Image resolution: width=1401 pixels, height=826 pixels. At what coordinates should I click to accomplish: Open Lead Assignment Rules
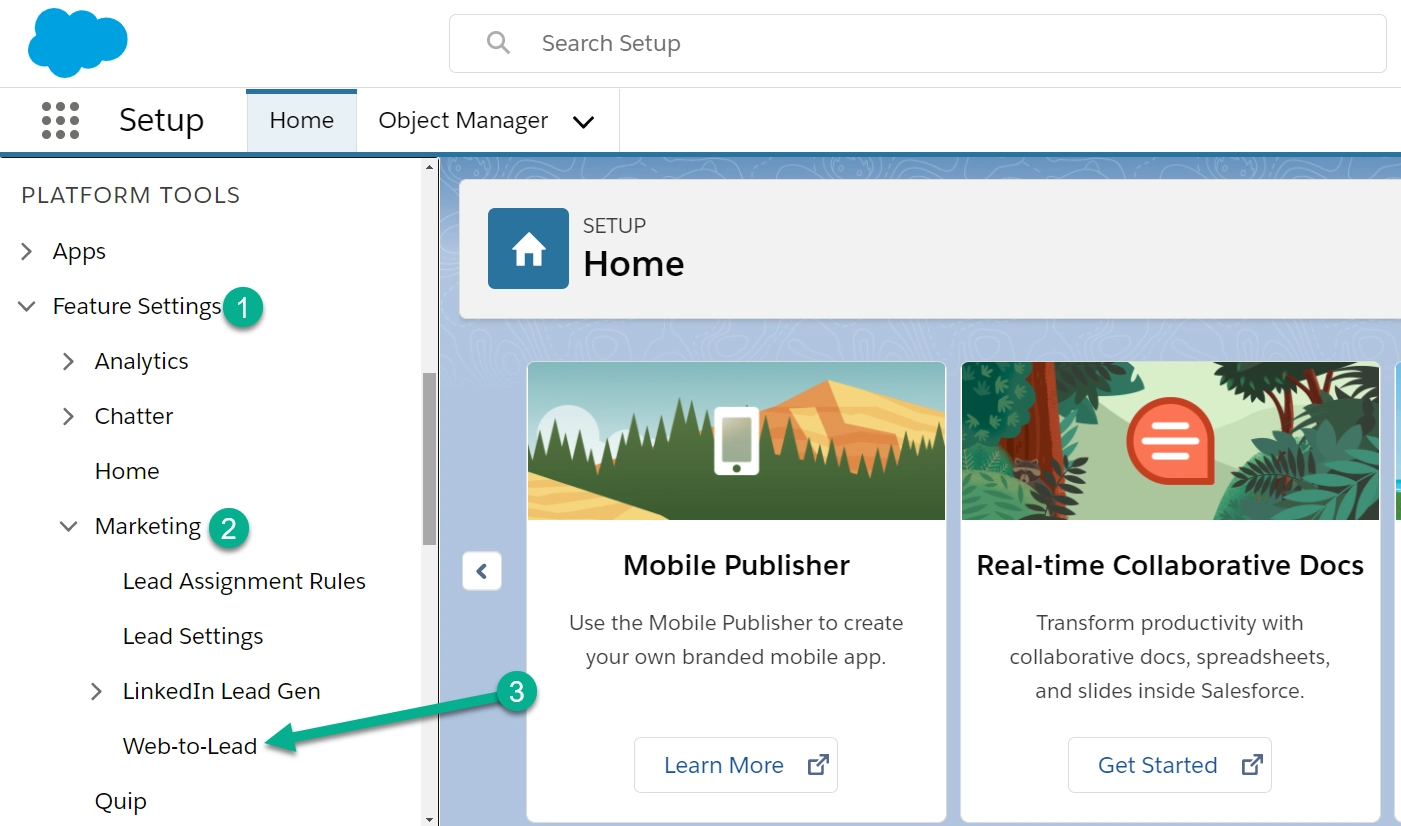[x=244, y=581]
